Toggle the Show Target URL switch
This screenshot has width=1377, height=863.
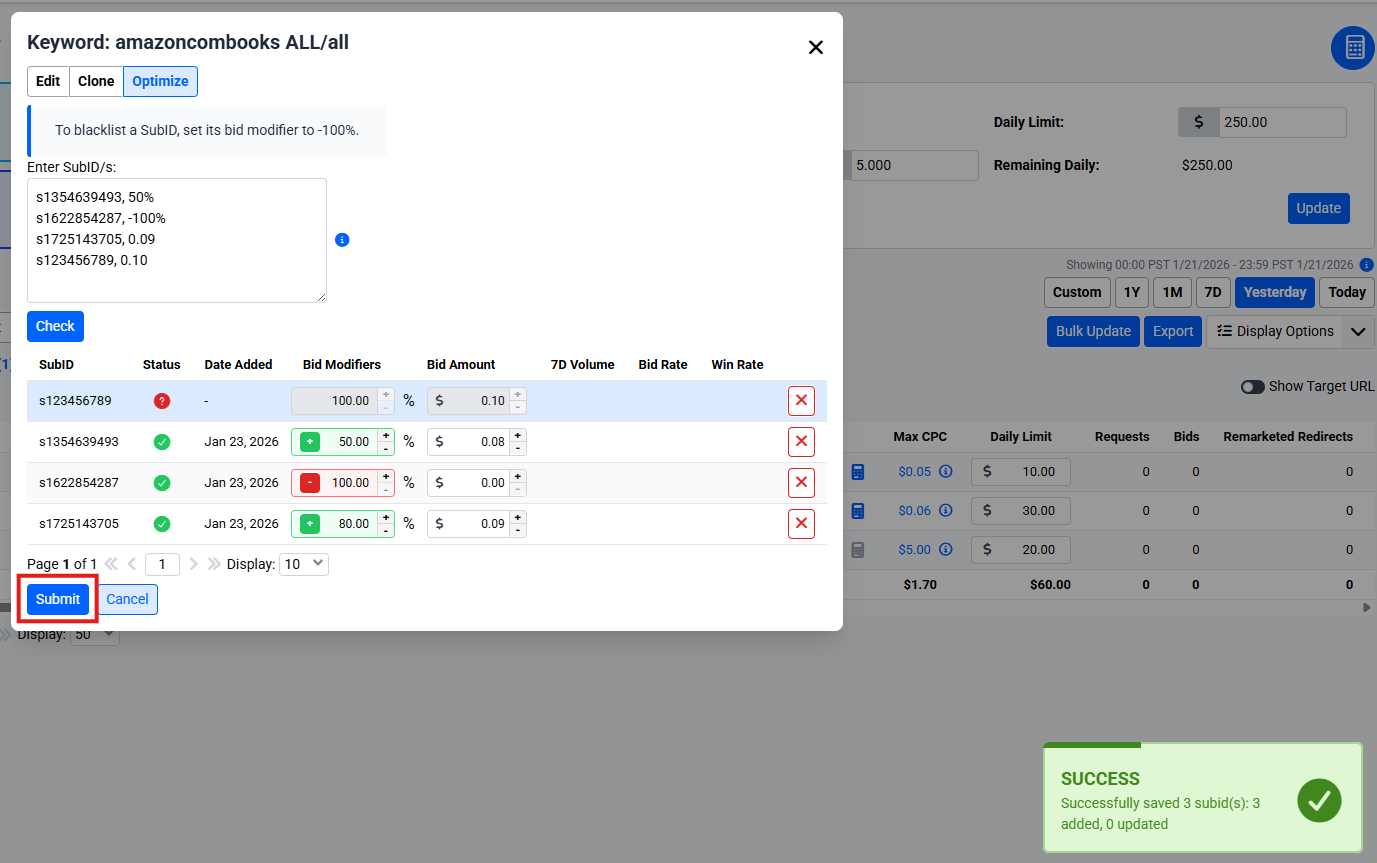pos(1252,387)
